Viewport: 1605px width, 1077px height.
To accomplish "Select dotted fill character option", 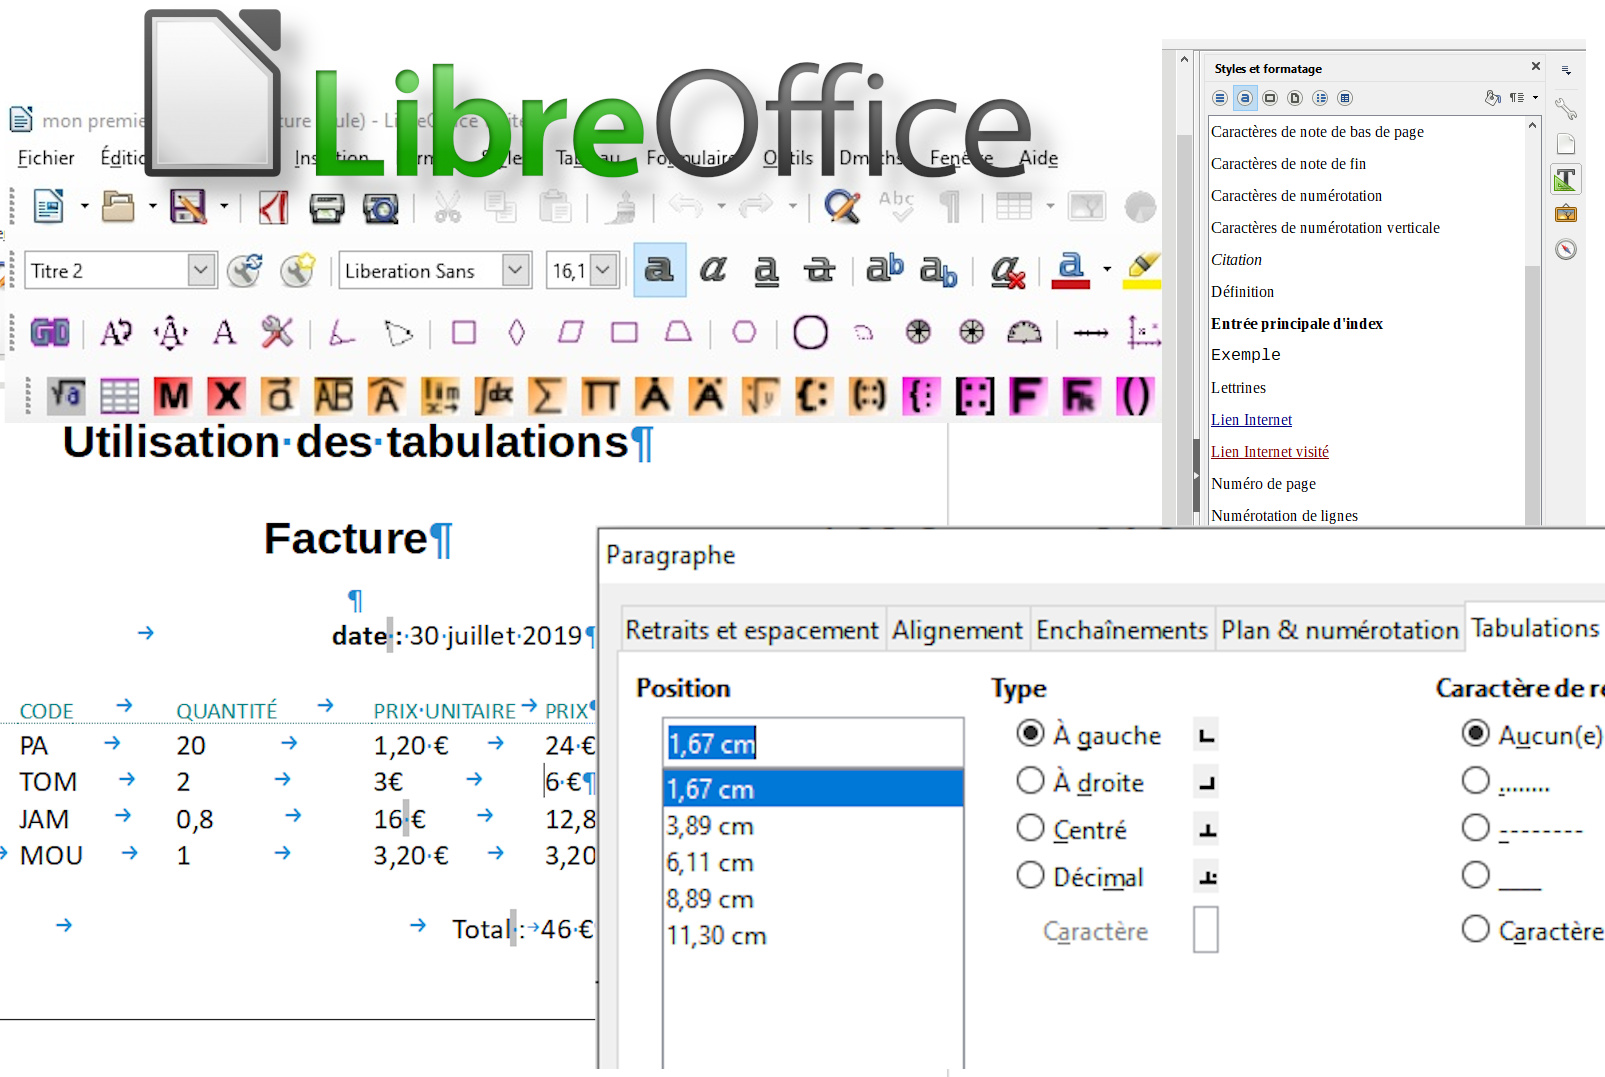I will click(1506, 782).
